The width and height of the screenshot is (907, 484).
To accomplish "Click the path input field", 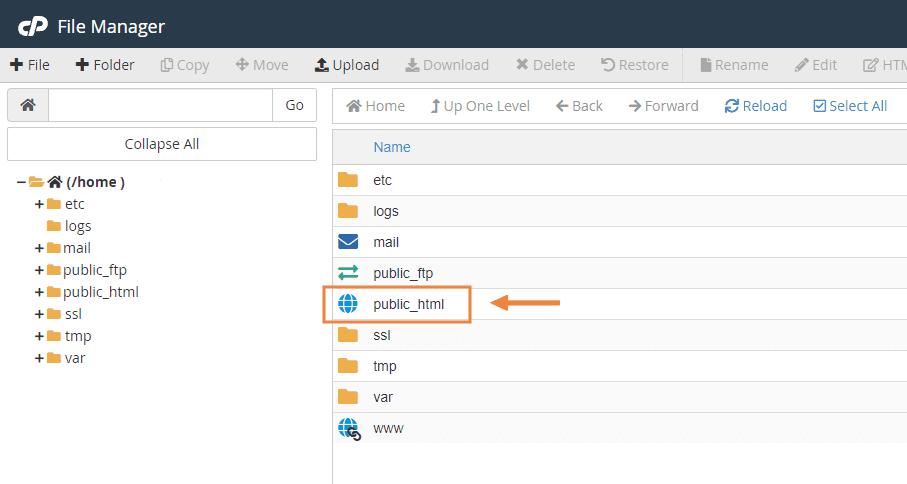I will [x=160, y=105].
